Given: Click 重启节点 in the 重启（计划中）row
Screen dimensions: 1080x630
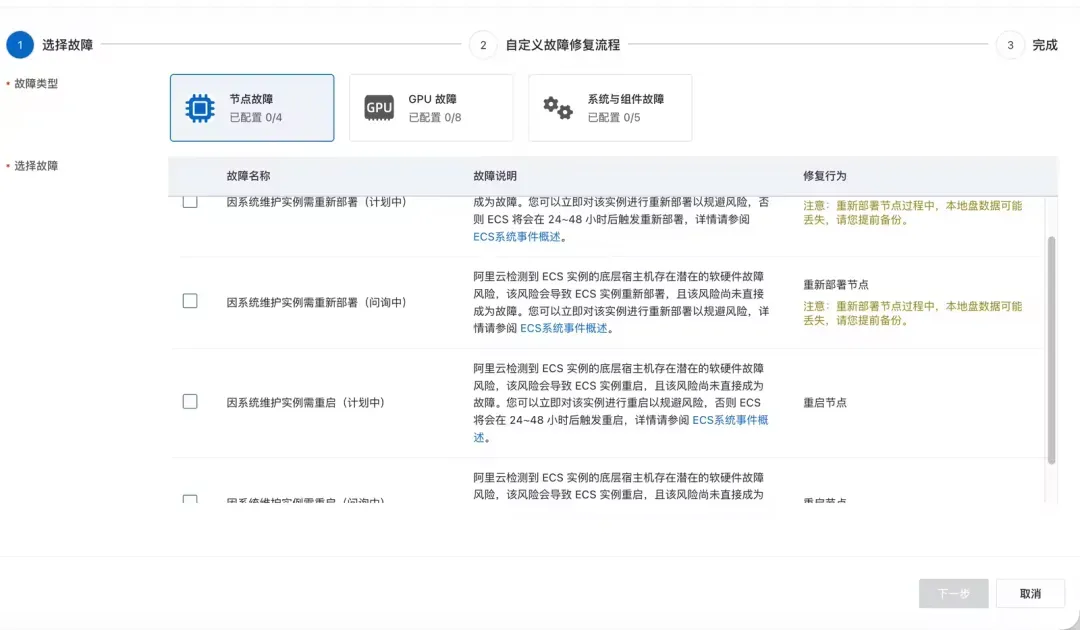Looking at the screenshot, I should click(x=824, y=403).
